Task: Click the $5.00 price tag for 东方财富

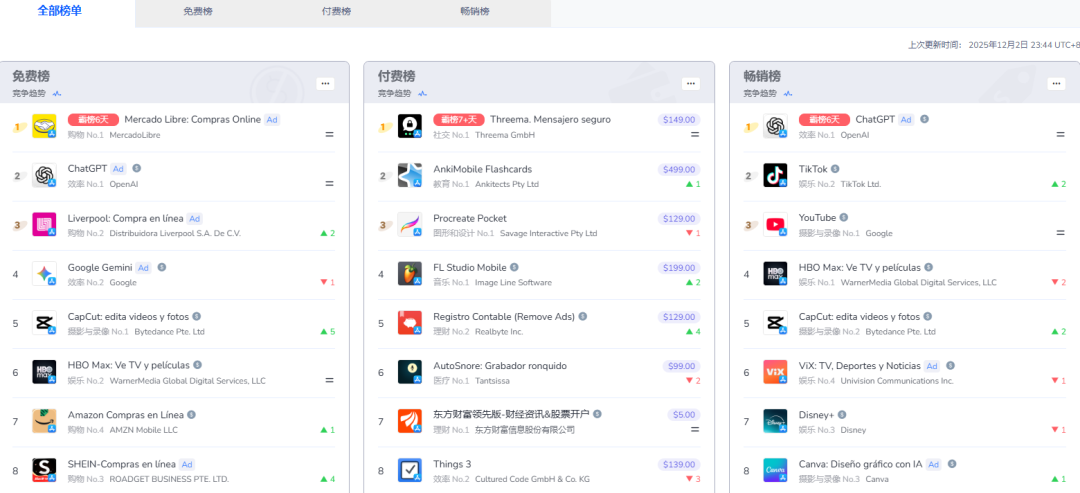Action: (x=683, y=415)
